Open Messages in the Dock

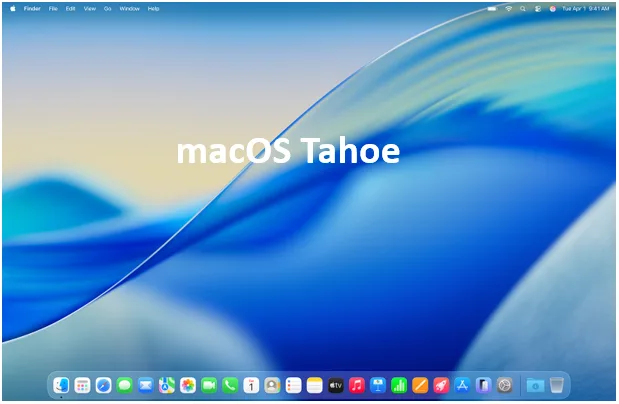(x=124, y=385)
